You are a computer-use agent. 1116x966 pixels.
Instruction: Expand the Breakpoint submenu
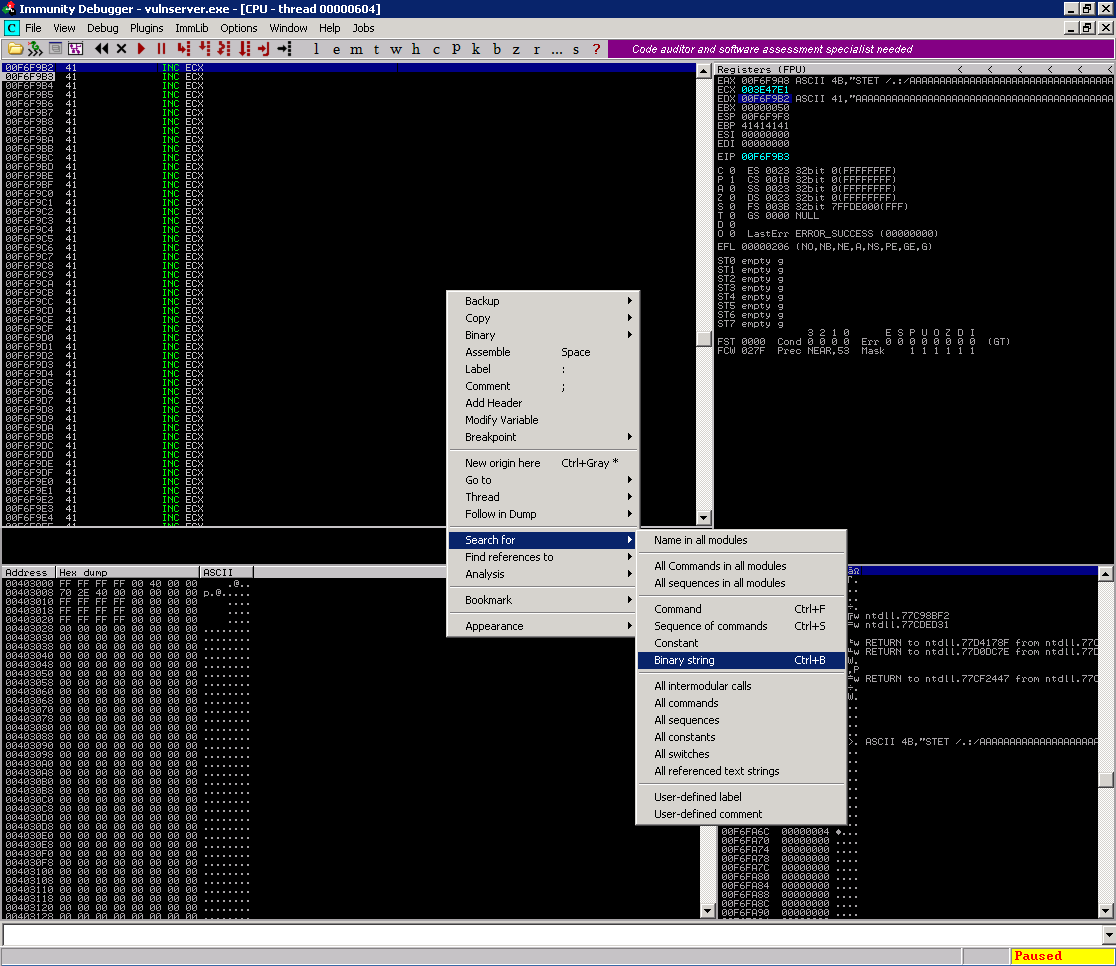543,437
